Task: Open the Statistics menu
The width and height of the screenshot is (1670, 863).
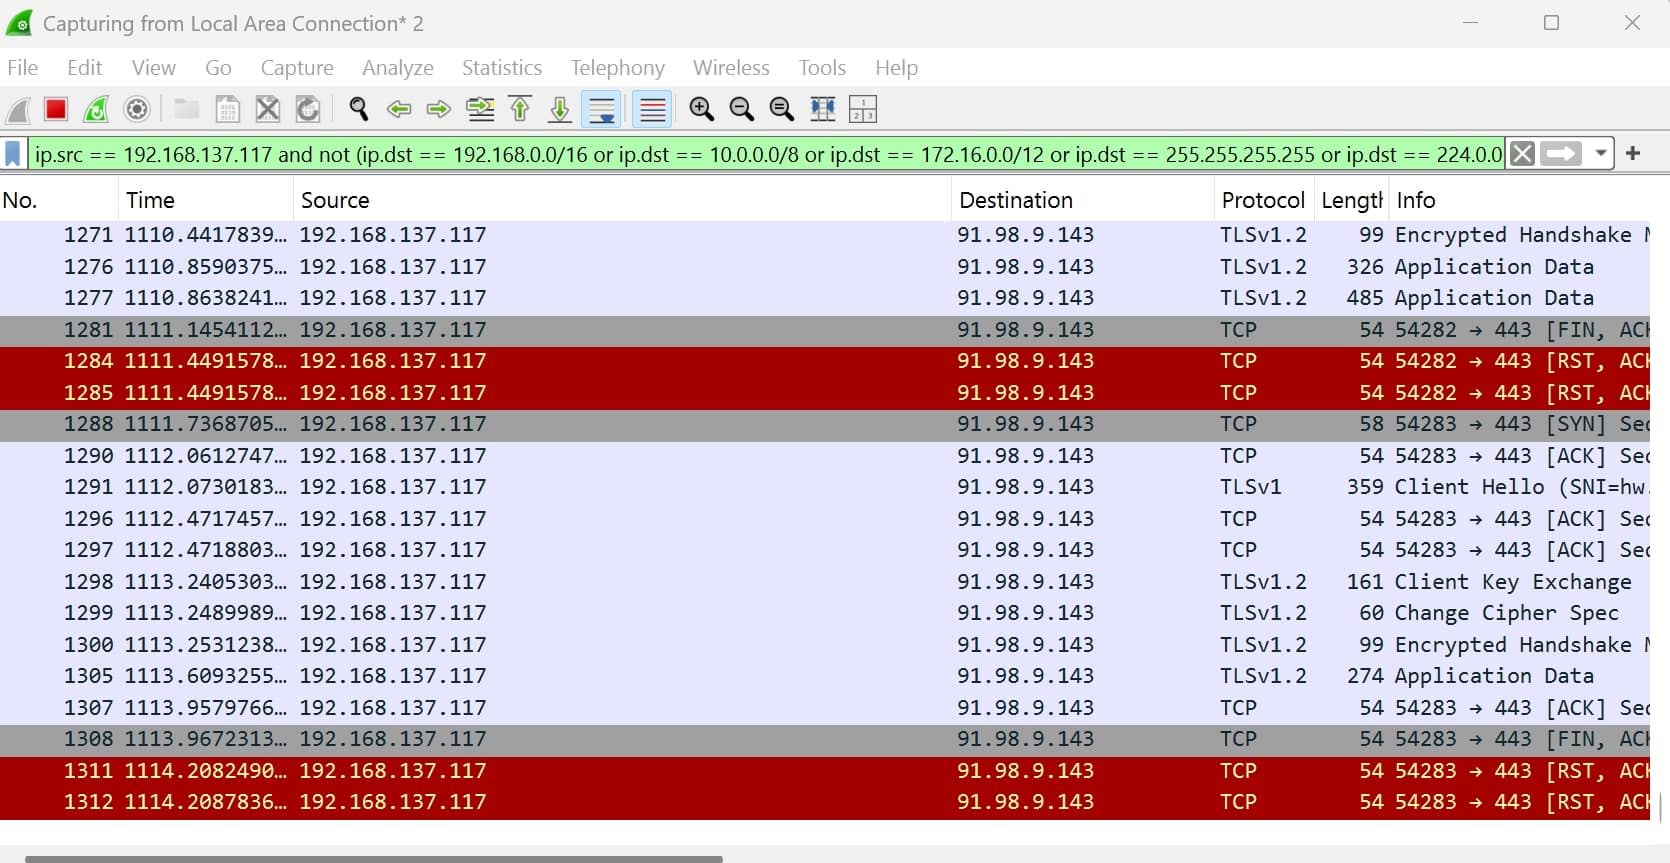Action: pyautogui.click(x=501, y=68)
